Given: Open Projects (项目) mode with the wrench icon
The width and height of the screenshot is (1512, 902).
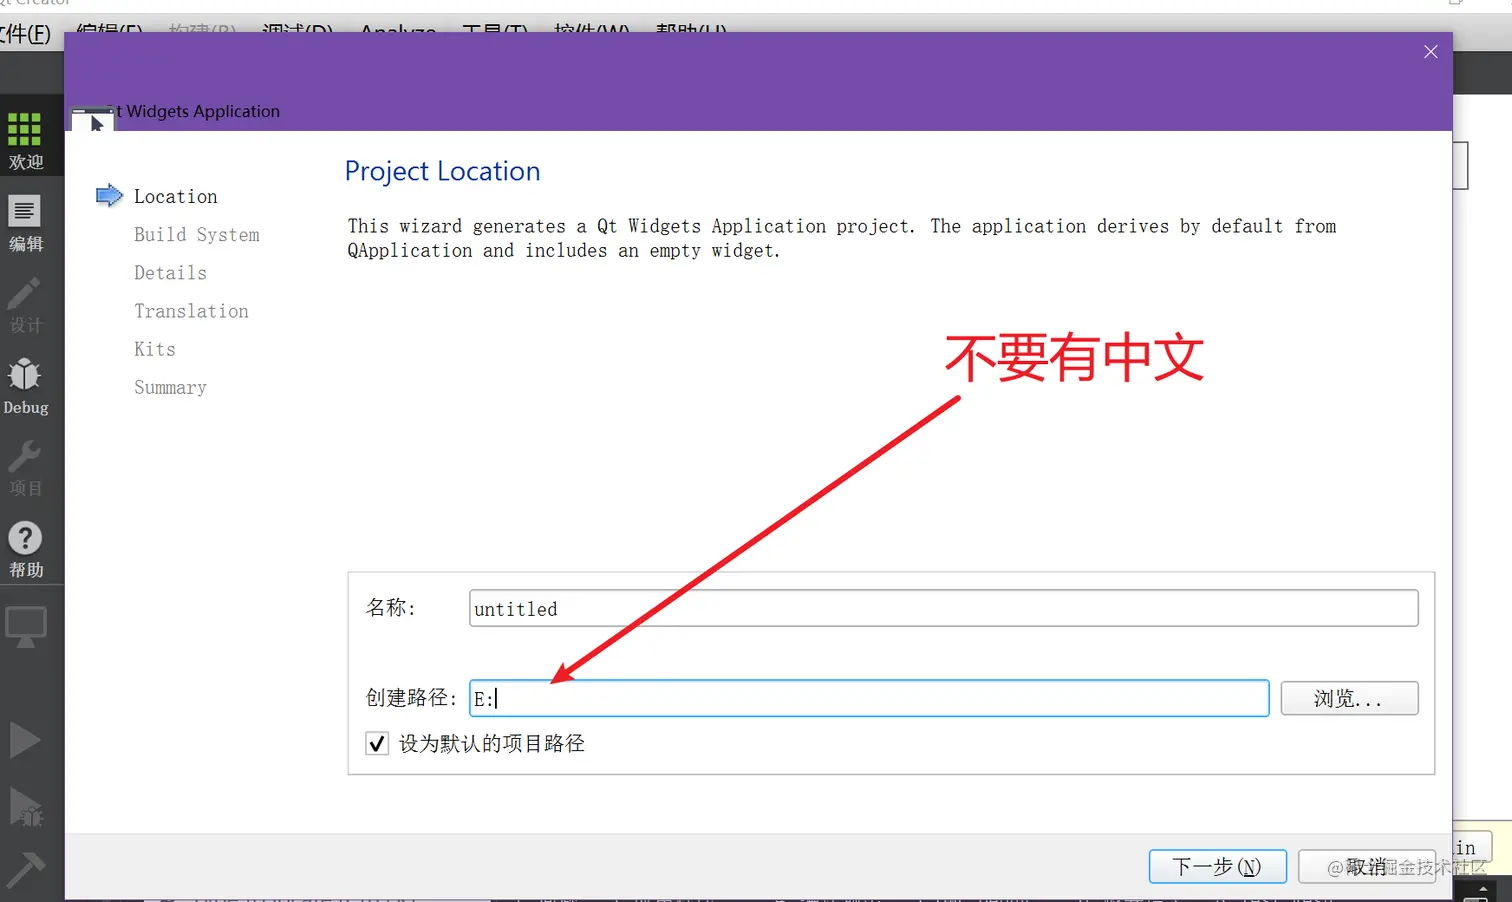Looking at the screenshot, I should click(25, 468).
